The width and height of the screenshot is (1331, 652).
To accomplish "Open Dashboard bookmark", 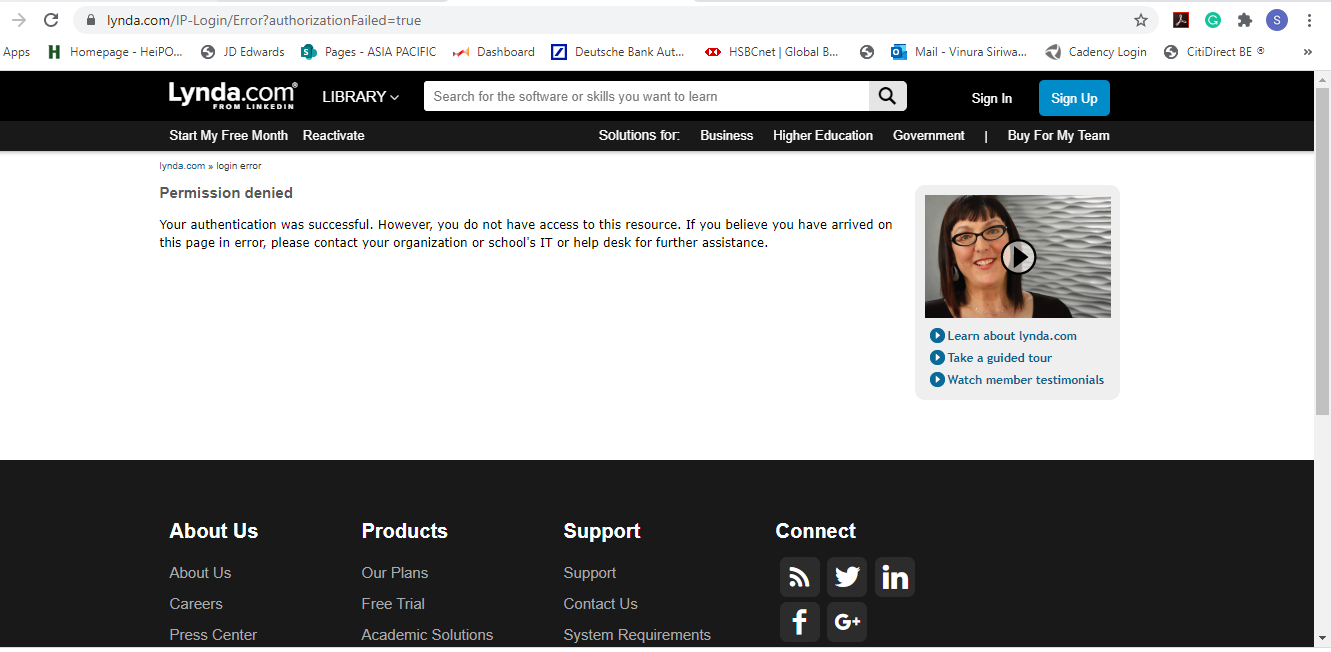I will tap(494, 52).
